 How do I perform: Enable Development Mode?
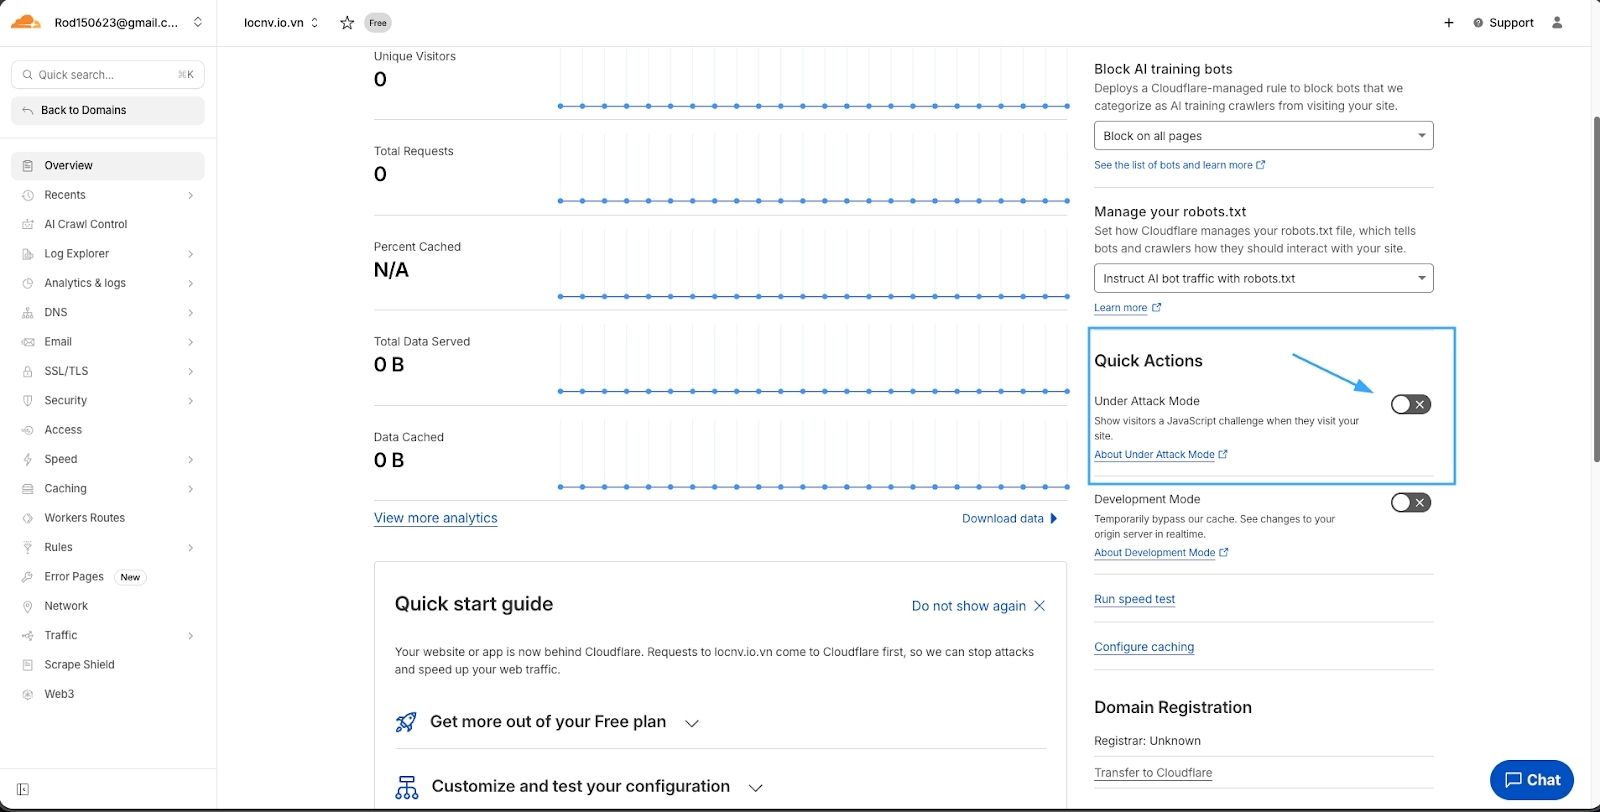click(1410, 502)
